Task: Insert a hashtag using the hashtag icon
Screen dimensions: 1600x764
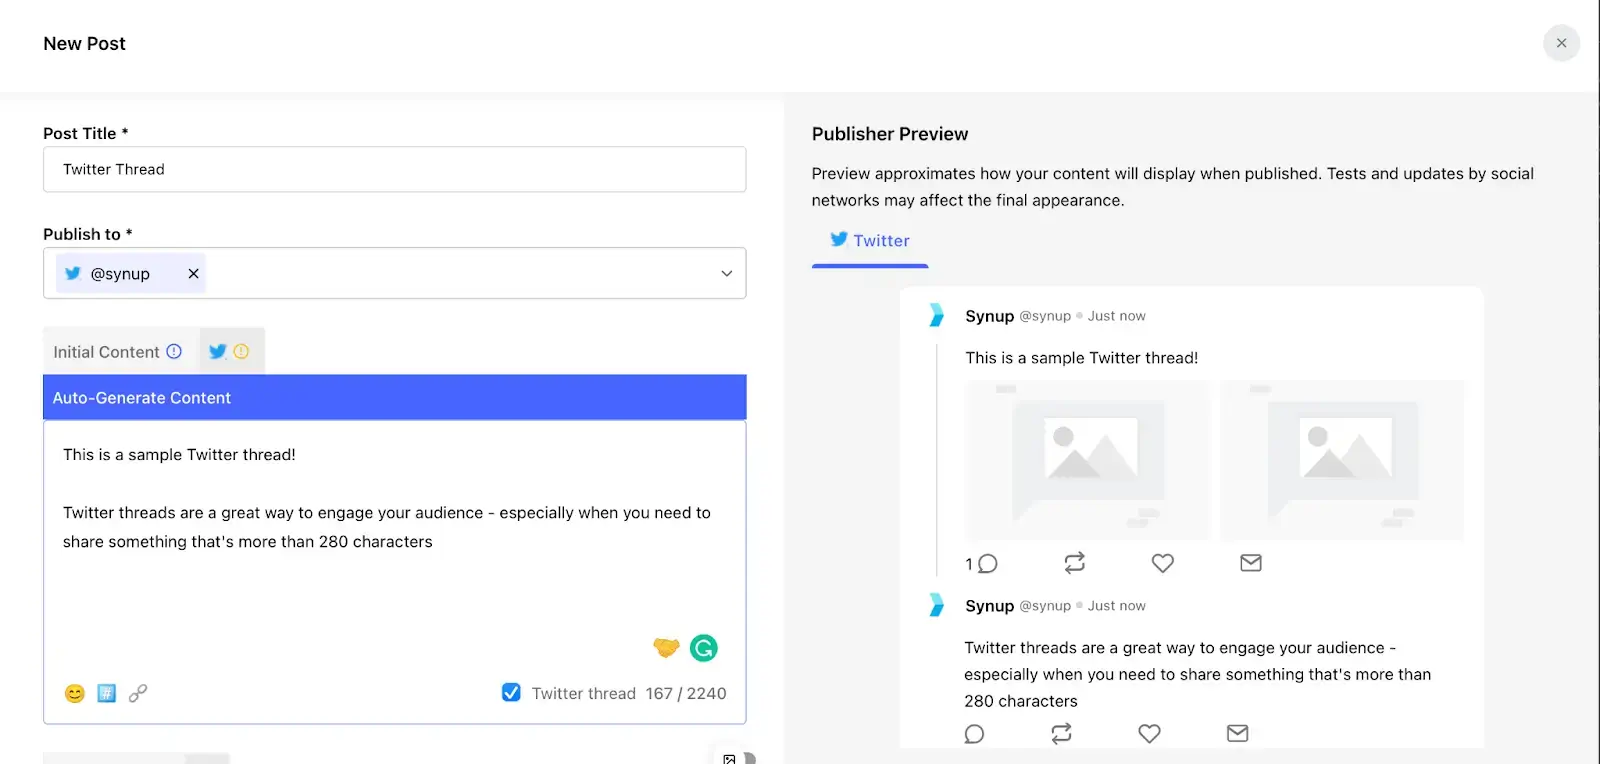Action: (107, 693)
